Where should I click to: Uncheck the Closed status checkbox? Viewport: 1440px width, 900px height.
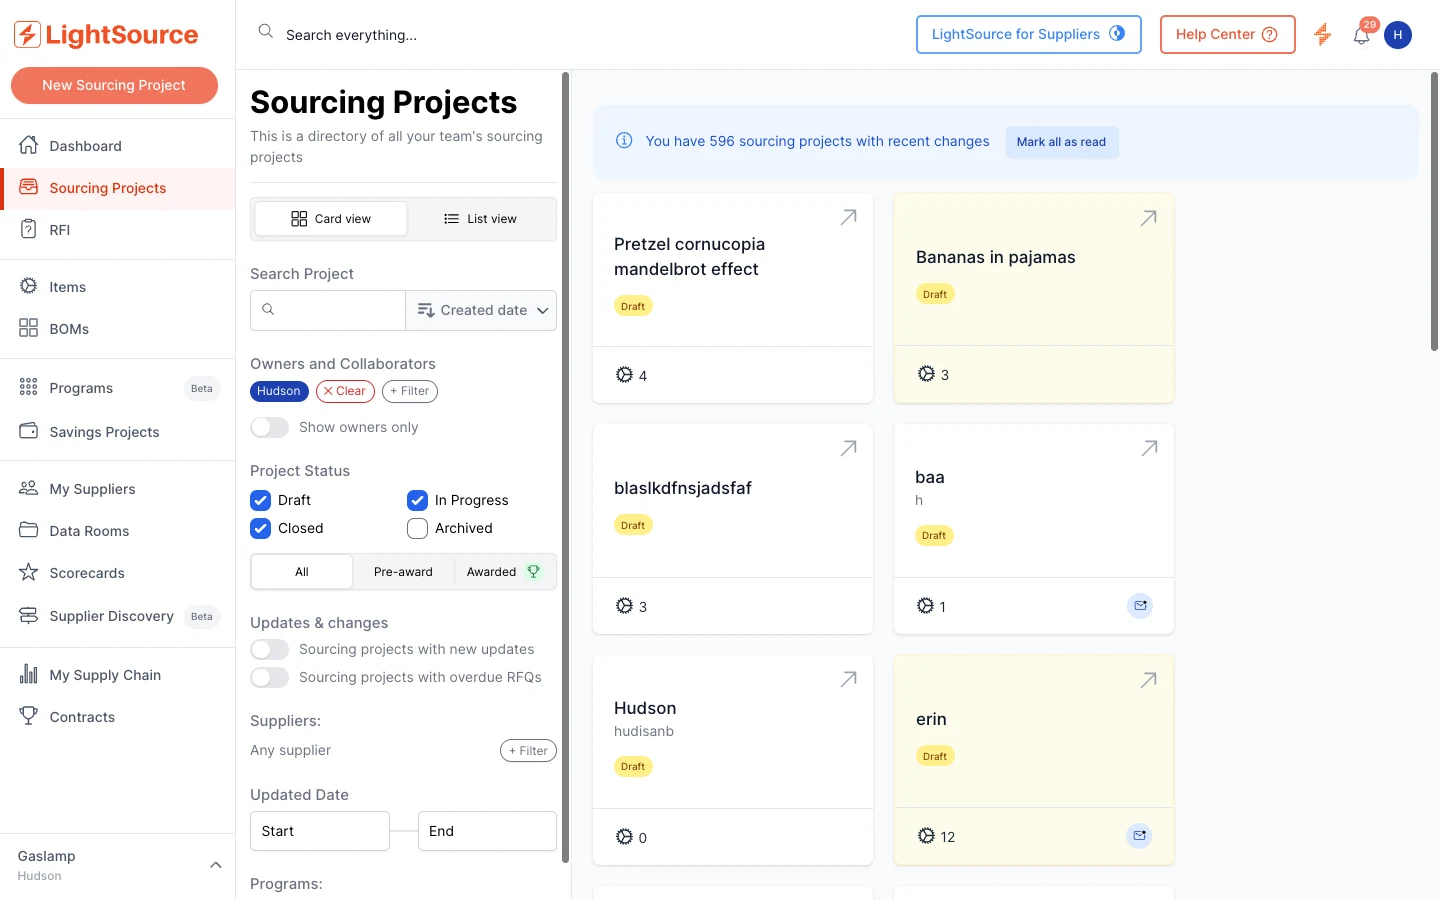(260, 528)
